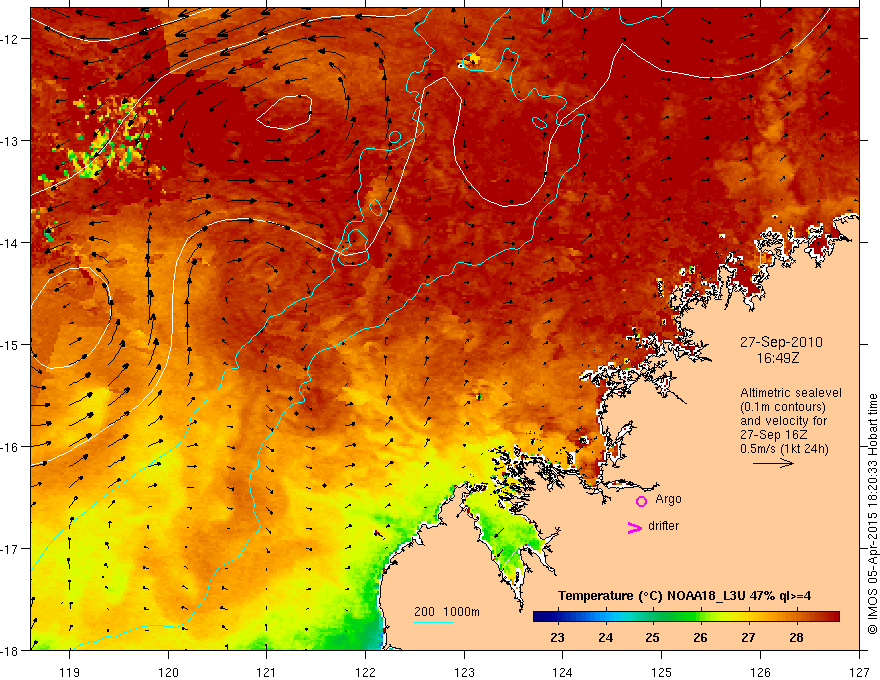Click the 'Argo' legend label
The height and width of the screenshot is (680, 880).
668,499
